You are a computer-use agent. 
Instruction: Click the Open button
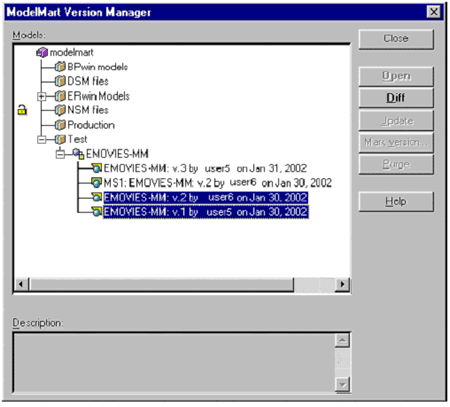[396, 76]
